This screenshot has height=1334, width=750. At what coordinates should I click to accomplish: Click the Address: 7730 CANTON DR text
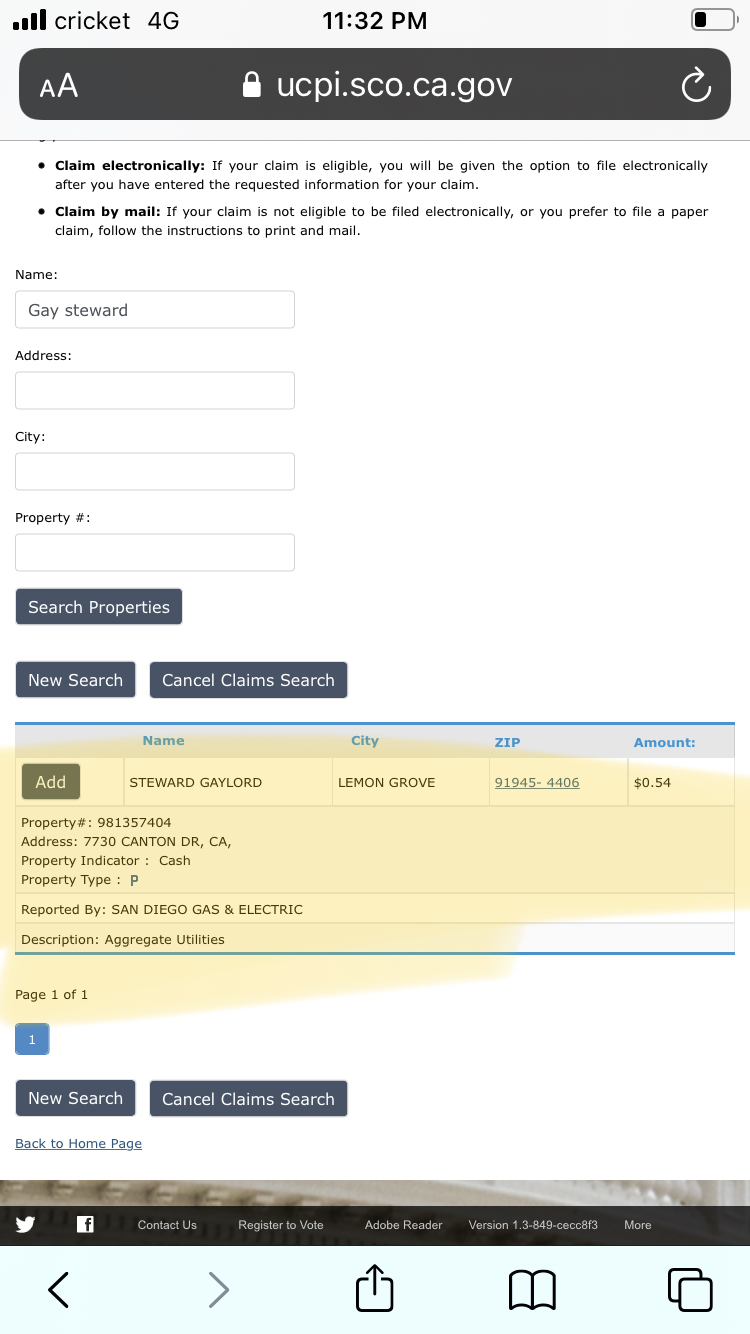click(126, 841)
